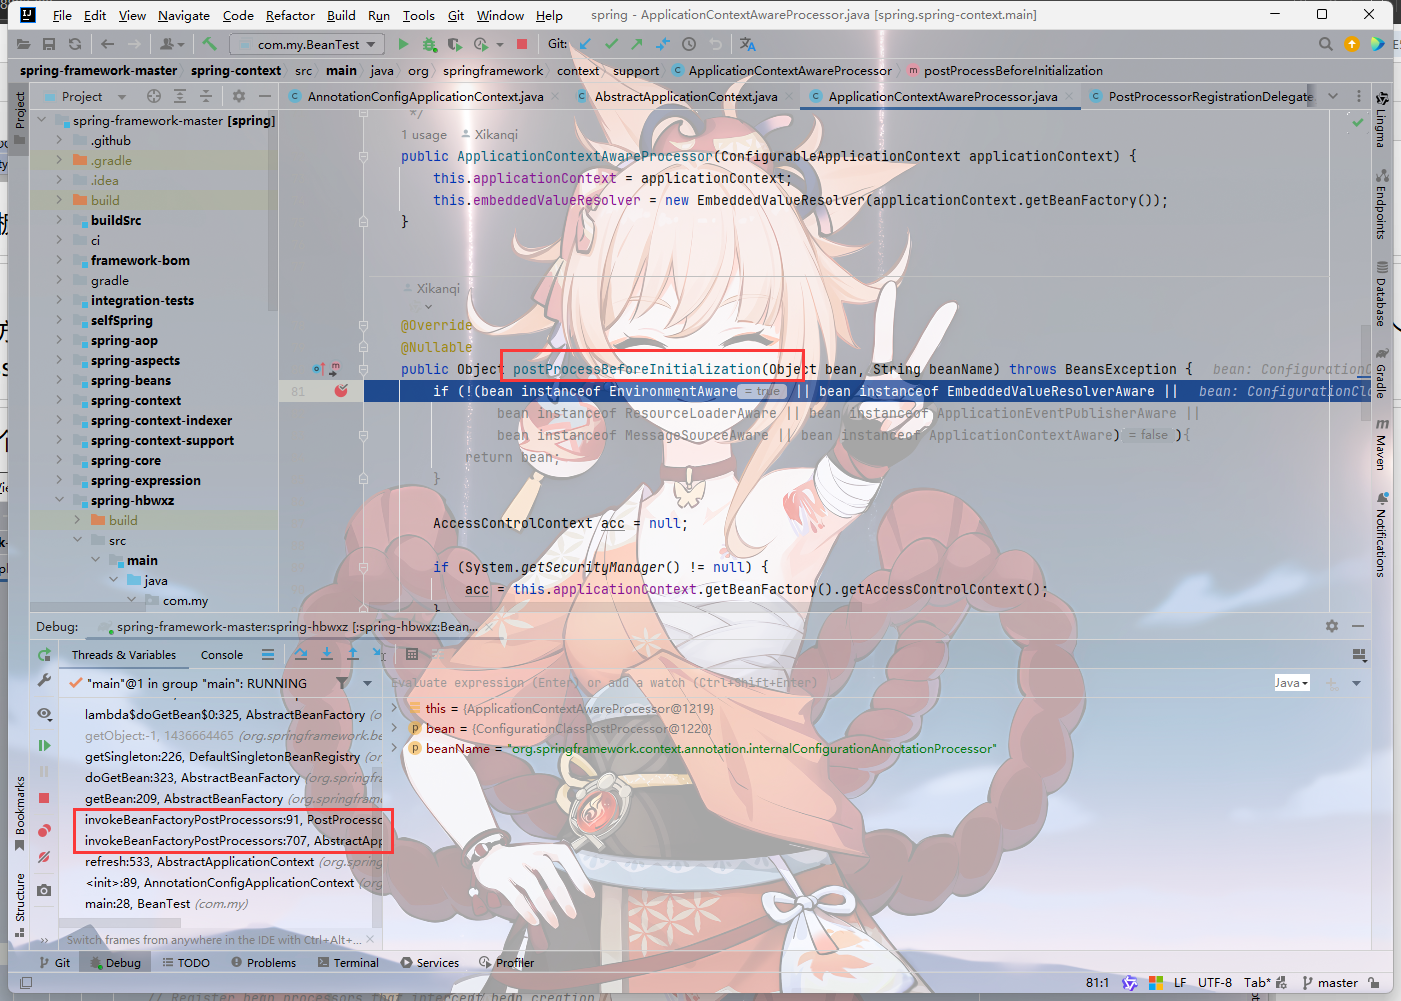The width and height of the screenshot is (1401, 1001).
Task: Run com.my.BeanTest with the green play icon
Action: click(403, 44)
